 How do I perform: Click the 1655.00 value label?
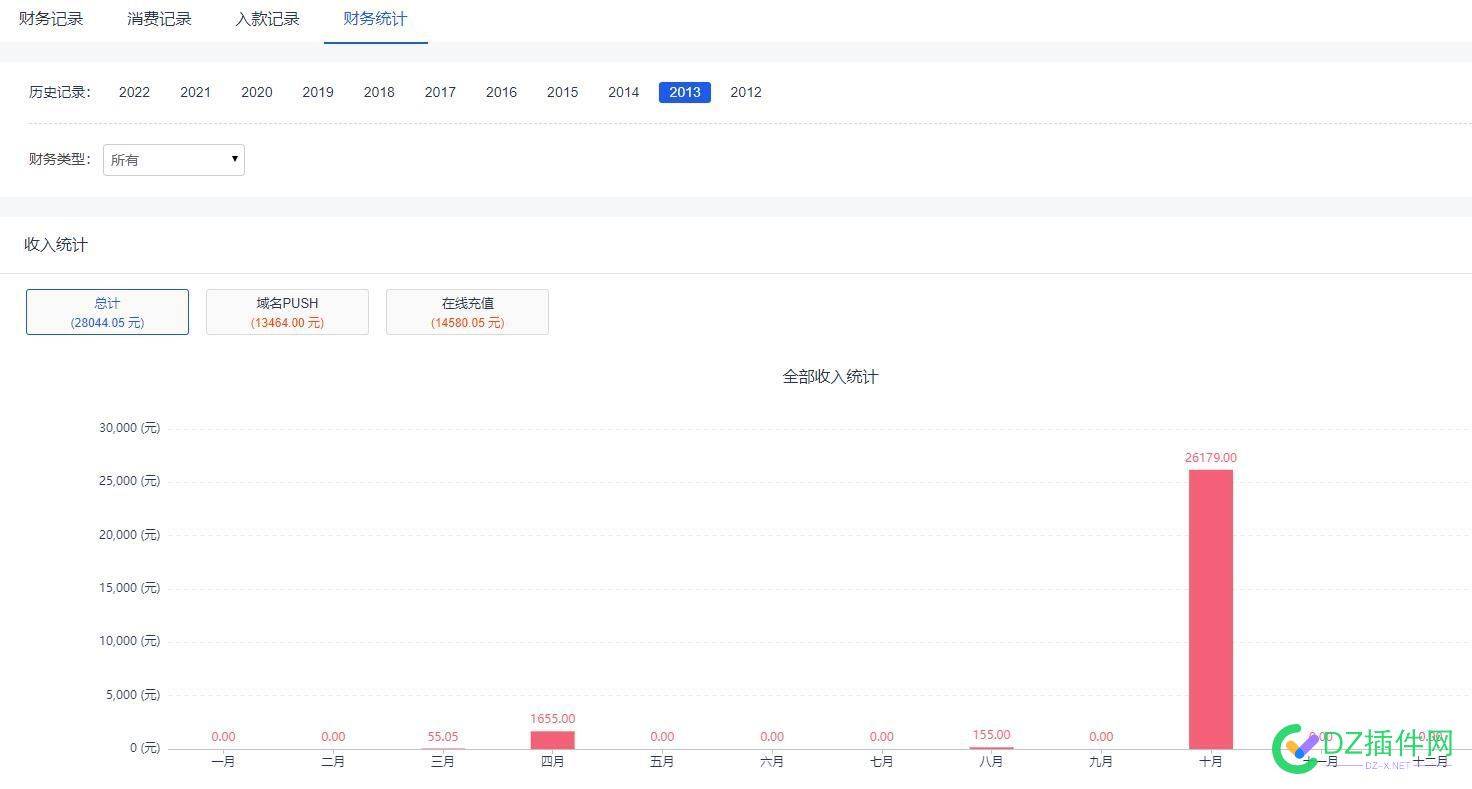point(552,719)
